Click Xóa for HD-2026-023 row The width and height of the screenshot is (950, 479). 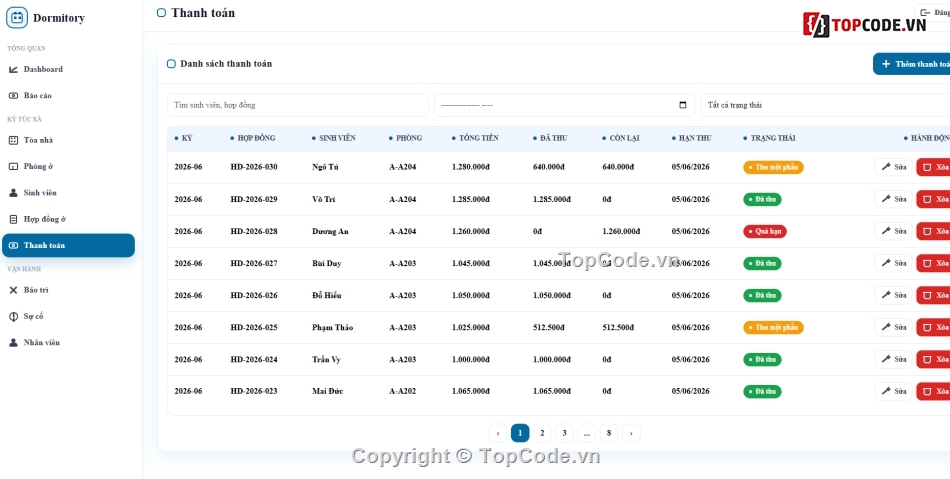(x=934, y=391)
